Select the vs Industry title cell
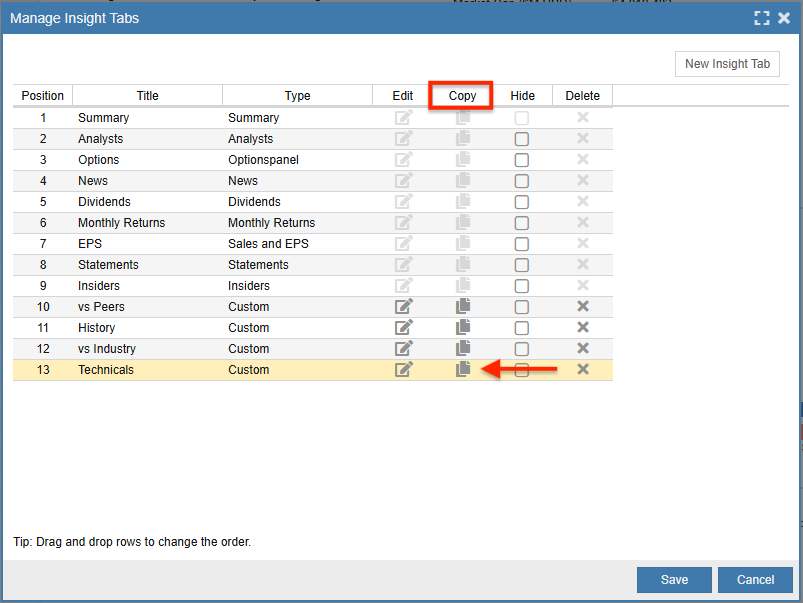Screen dimensions: 803x603 (x=147, y=349)
